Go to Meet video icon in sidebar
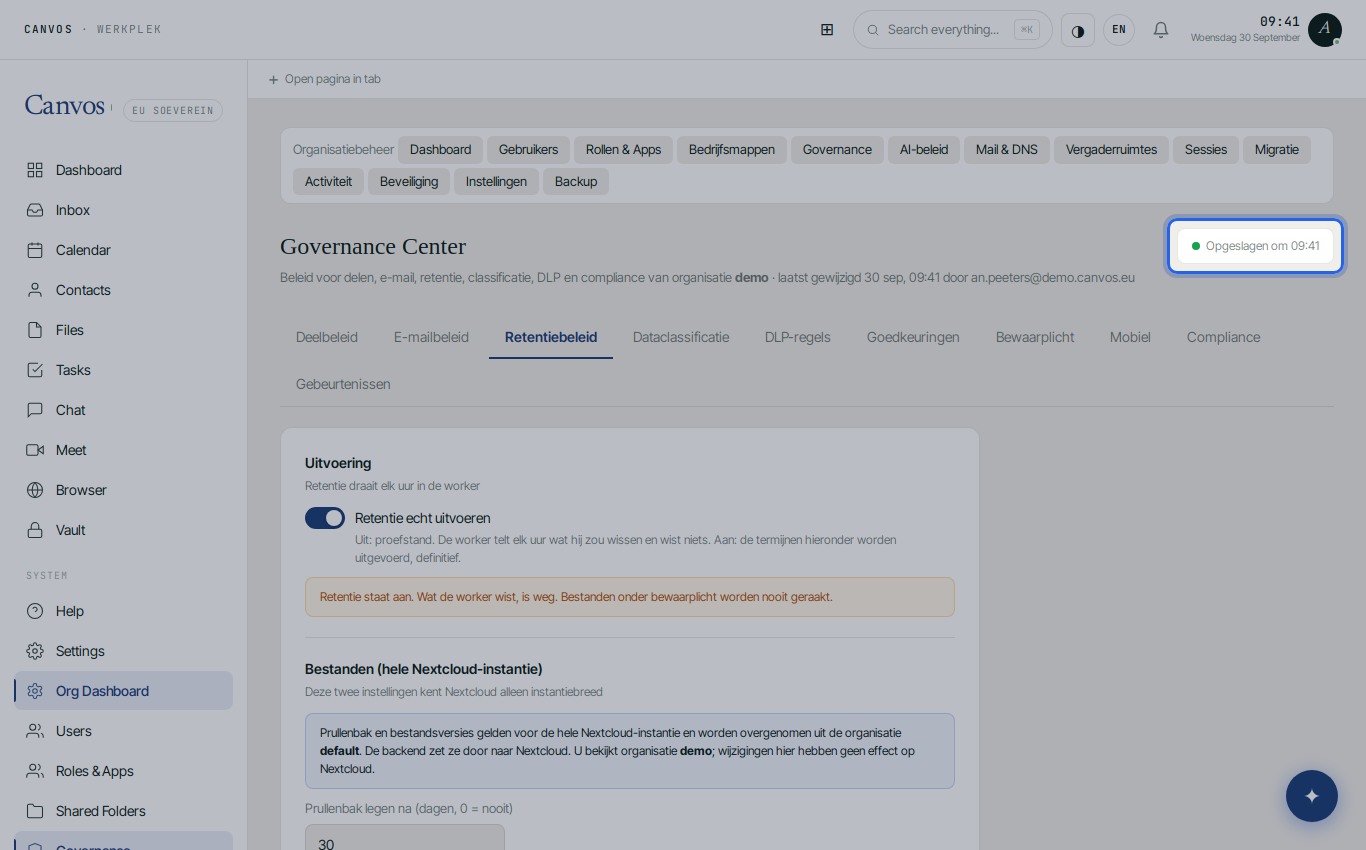 (35, 450)
